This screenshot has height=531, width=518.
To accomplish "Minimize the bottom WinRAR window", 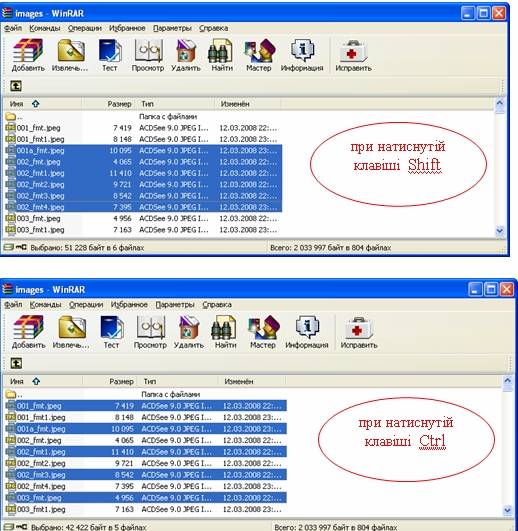I will tap(475, 290).
